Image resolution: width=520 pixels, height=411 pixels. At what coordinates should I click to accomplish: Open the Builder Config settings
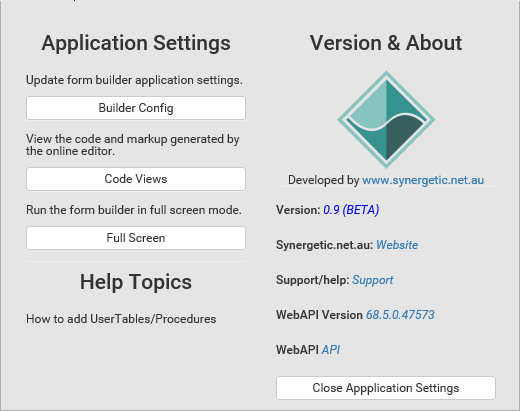[136, 108]
